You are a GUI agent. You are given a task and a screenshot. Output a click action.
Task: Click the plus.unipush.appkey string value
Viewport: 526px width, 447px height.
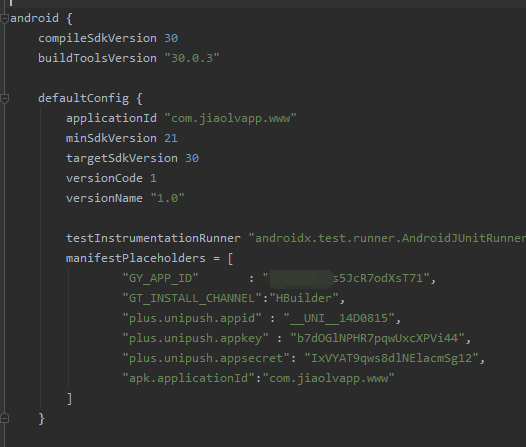pos(377,338)
